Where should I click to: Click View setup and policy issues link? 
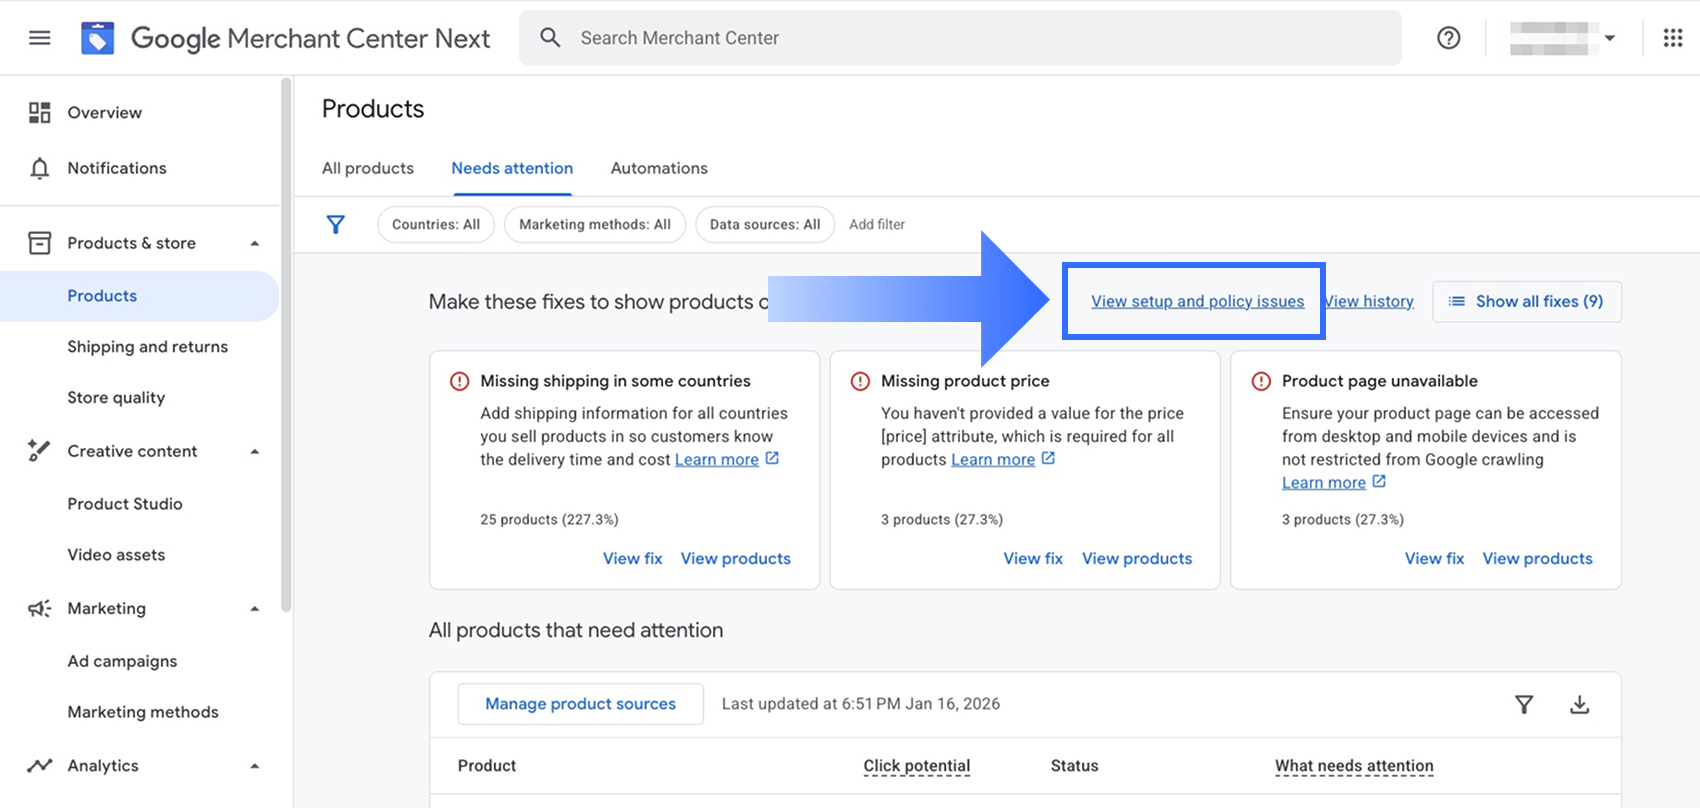pos(1197,301)
